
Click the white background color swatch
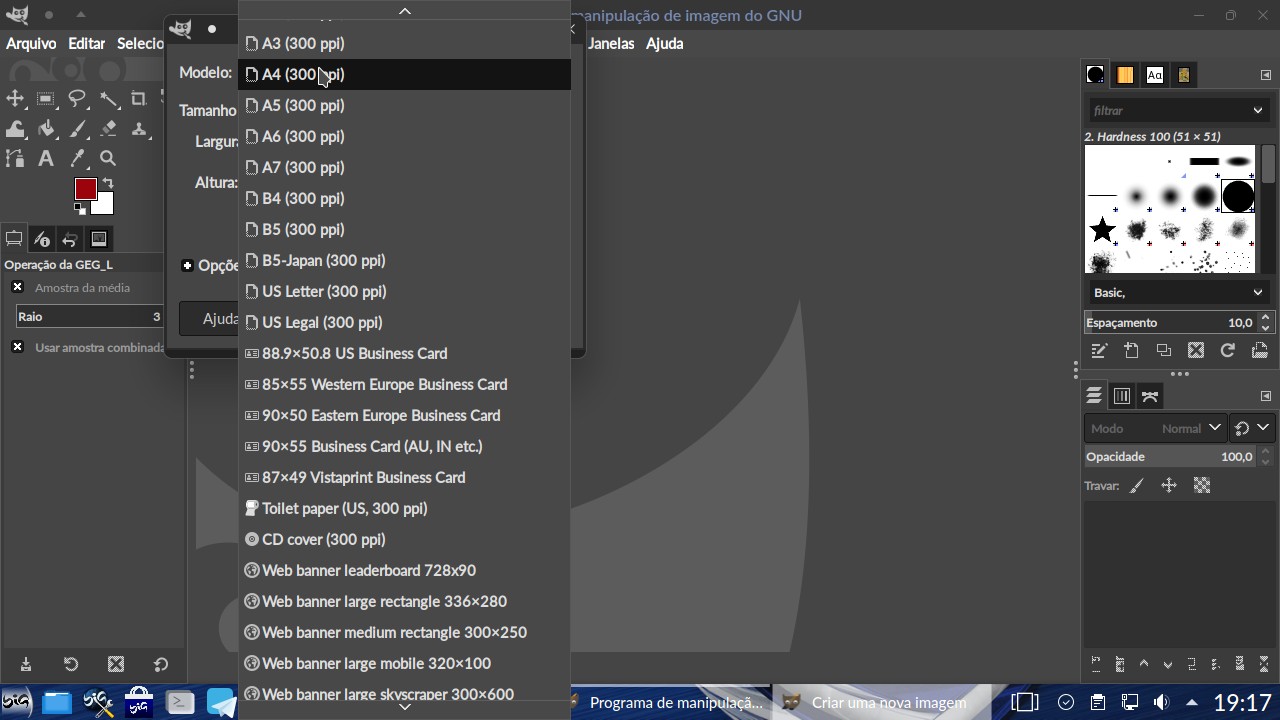pos(105,205)
